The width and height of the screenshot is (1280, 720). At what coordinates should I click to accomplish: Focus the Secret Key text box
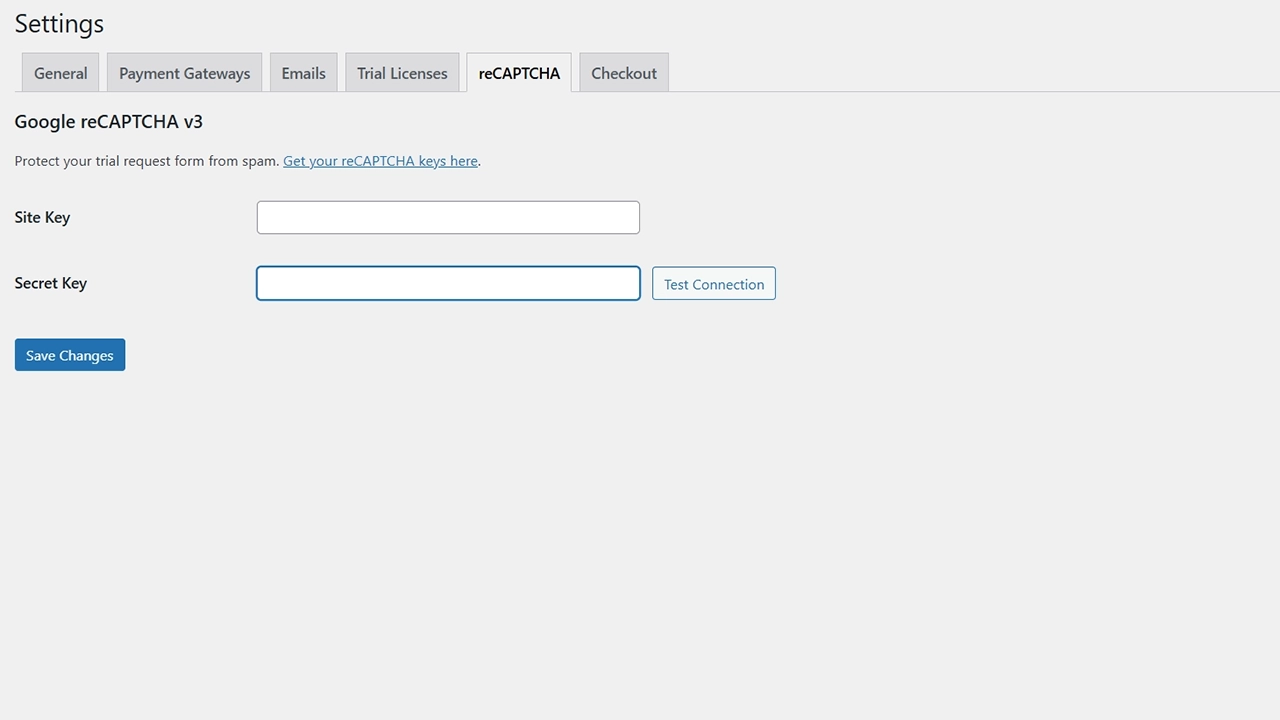(x=448, y=284)
